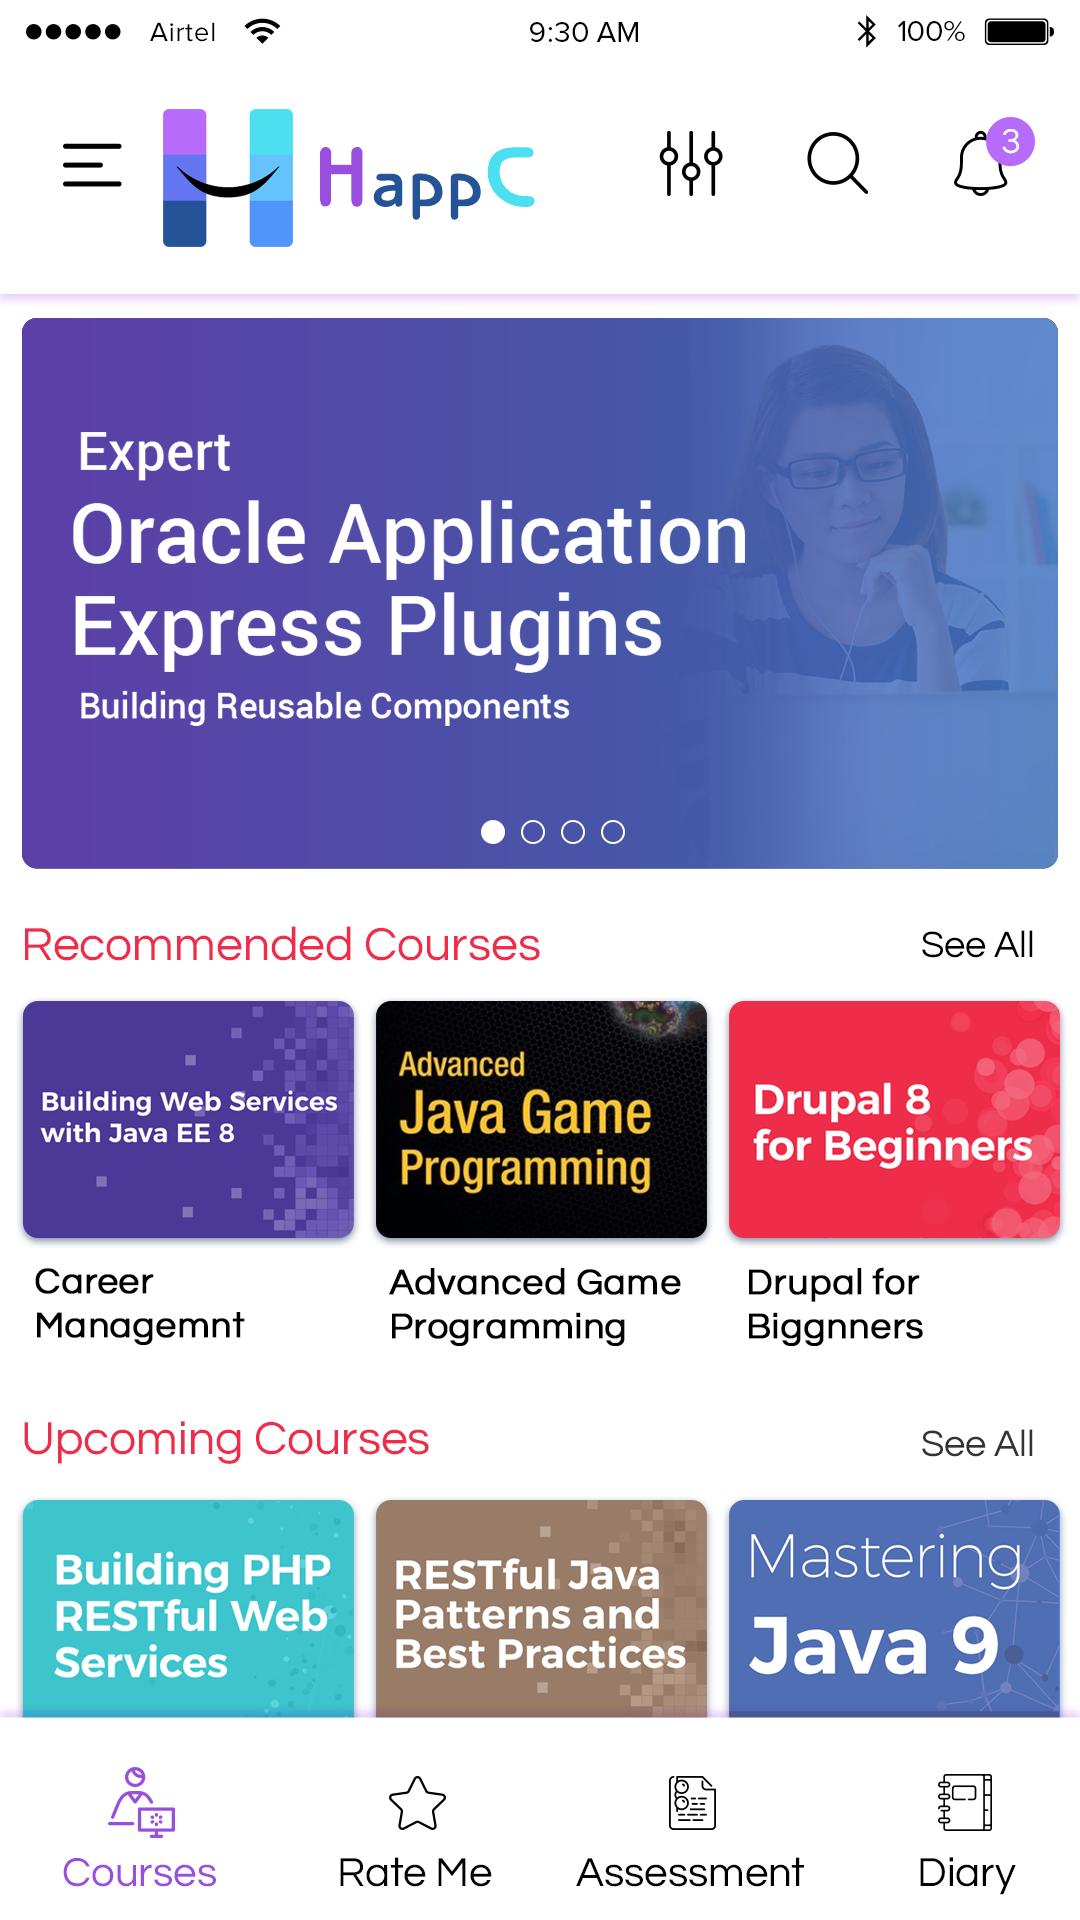This screenshot has width=1080, height=1920.
Task: Tap the Assessment checklist icon
Action: (x=692, y=1803)
